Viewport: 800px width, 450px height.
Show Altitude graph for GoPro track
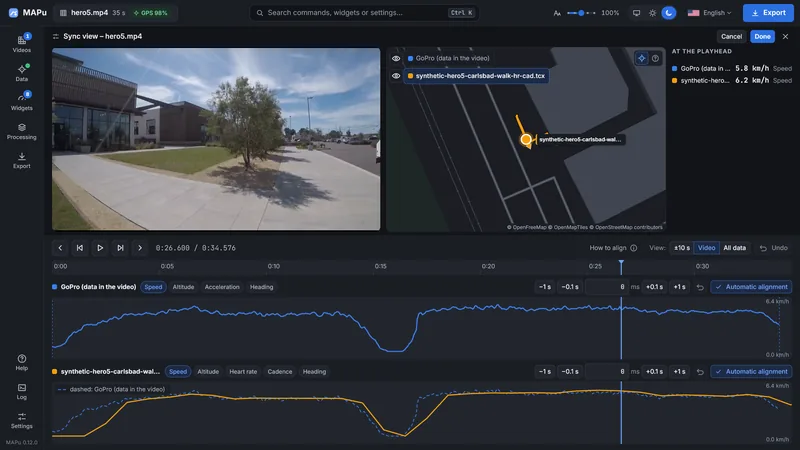click(x=183, y=287)
